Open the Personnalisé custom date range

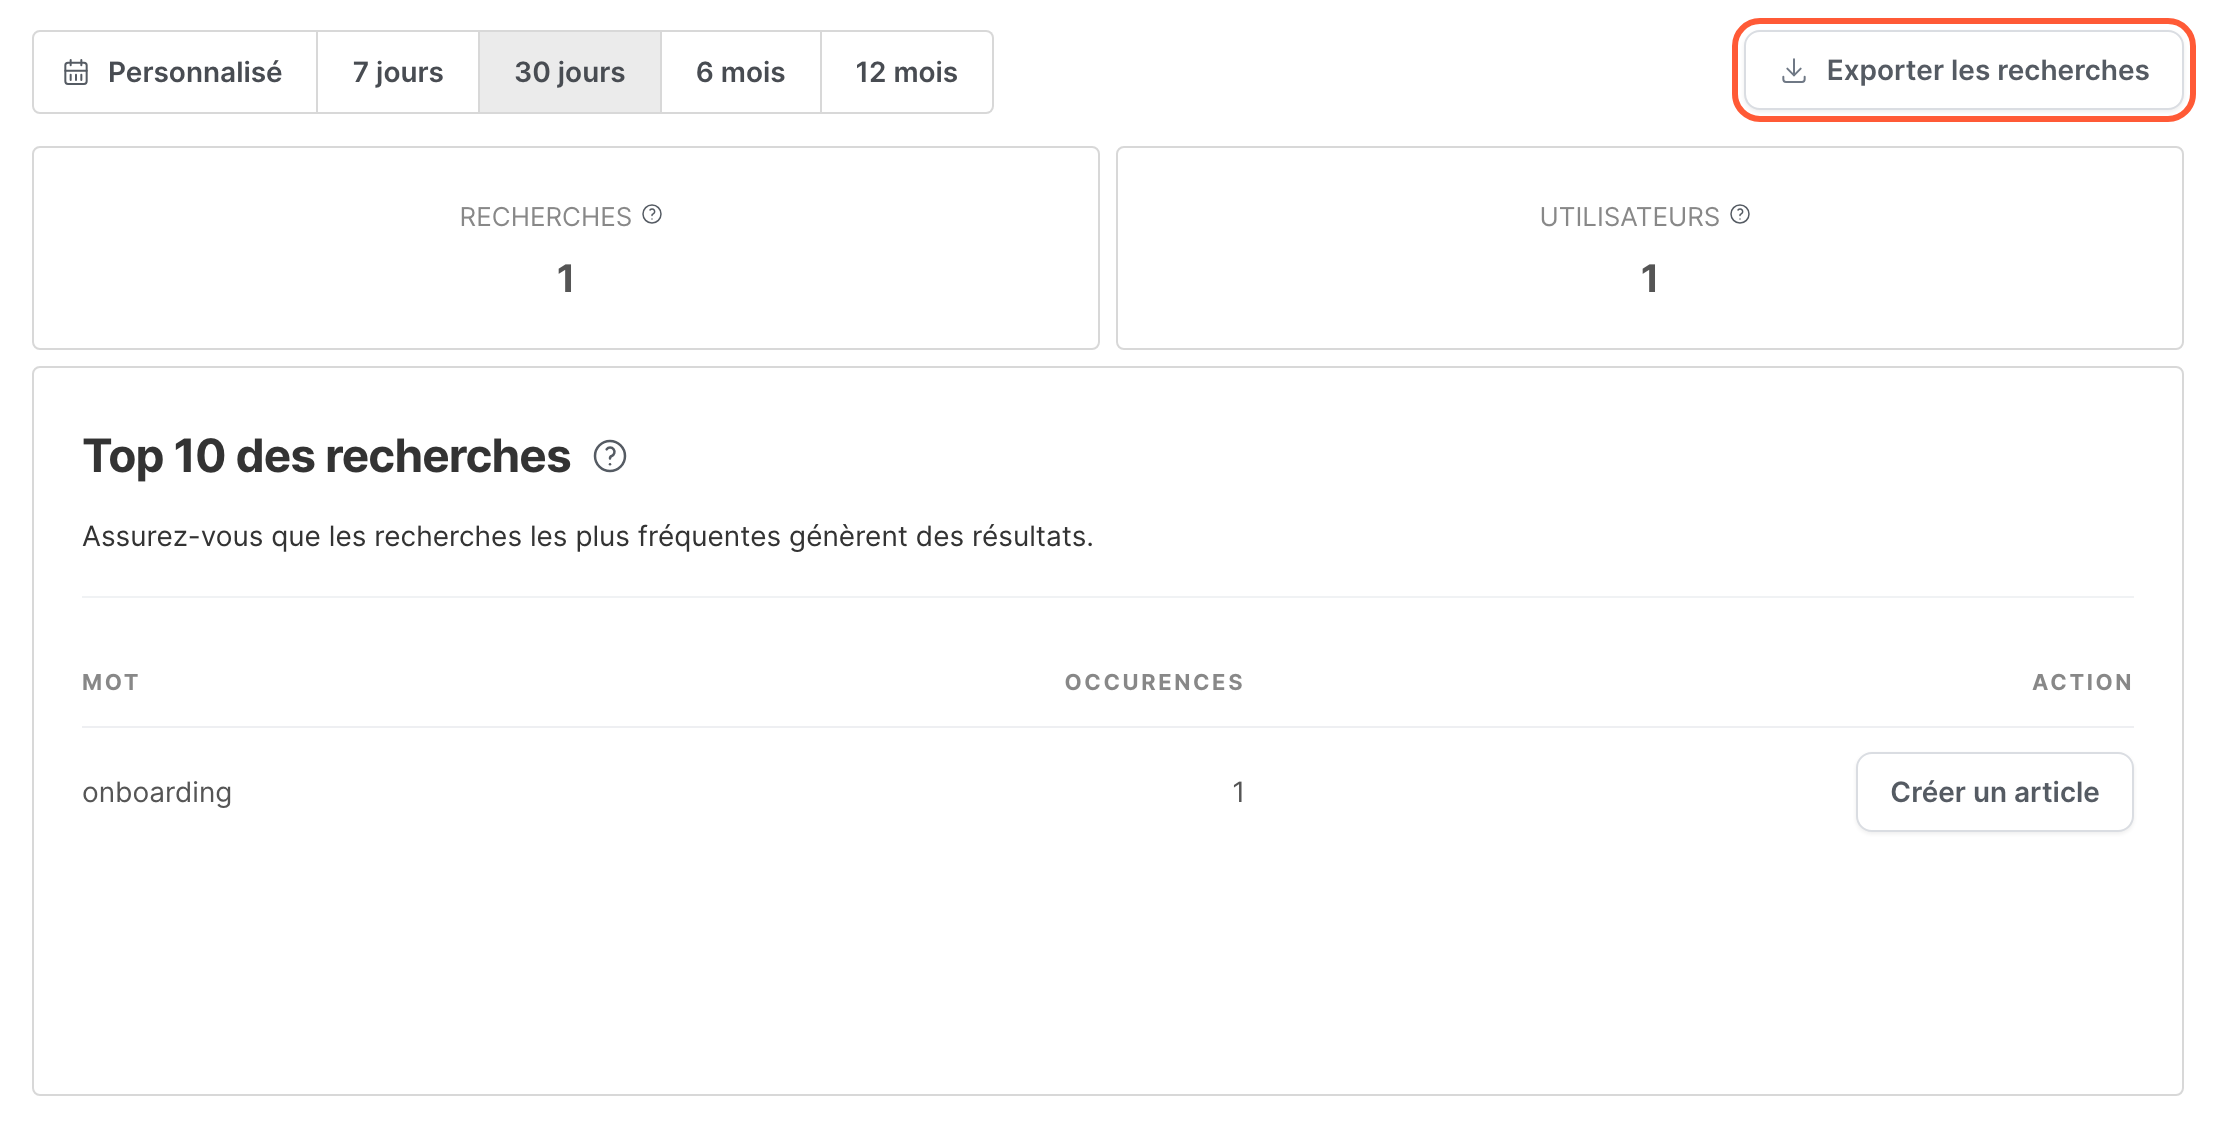[175, 72]
